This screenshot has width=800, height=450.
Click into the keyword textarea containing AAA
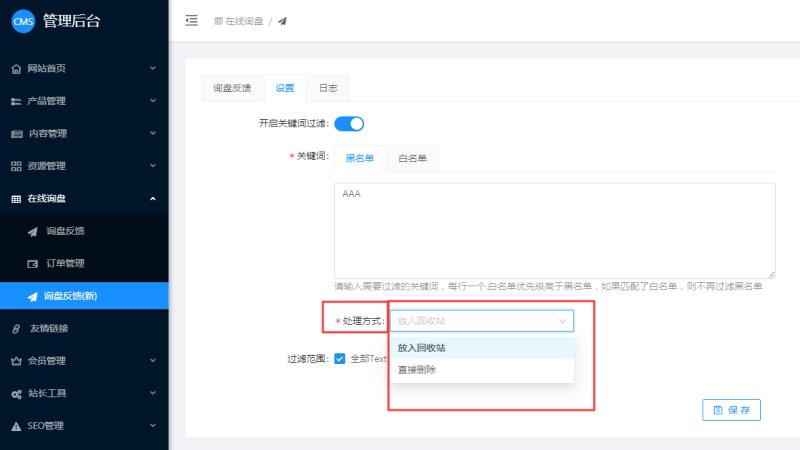coord(554,230)
